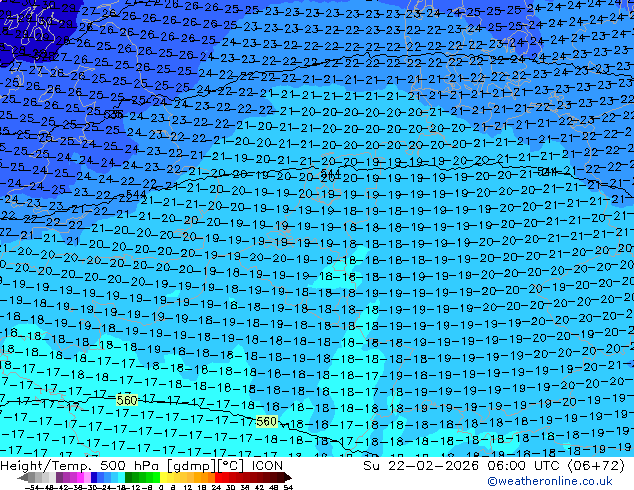Open the weatheronline.co.uk copyright link

(x=549, y=481)
